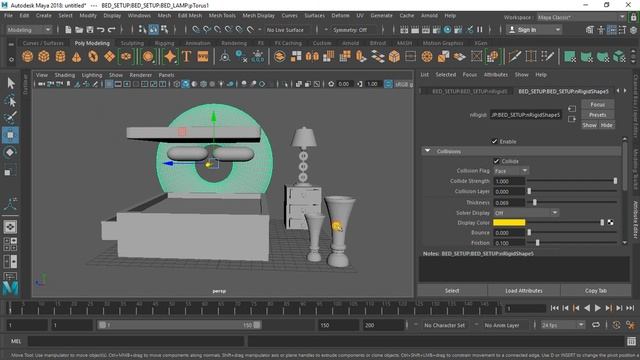640x360 pixels.
Task: Click the star-shaped shelf icon
Action: tap(170, 56)
